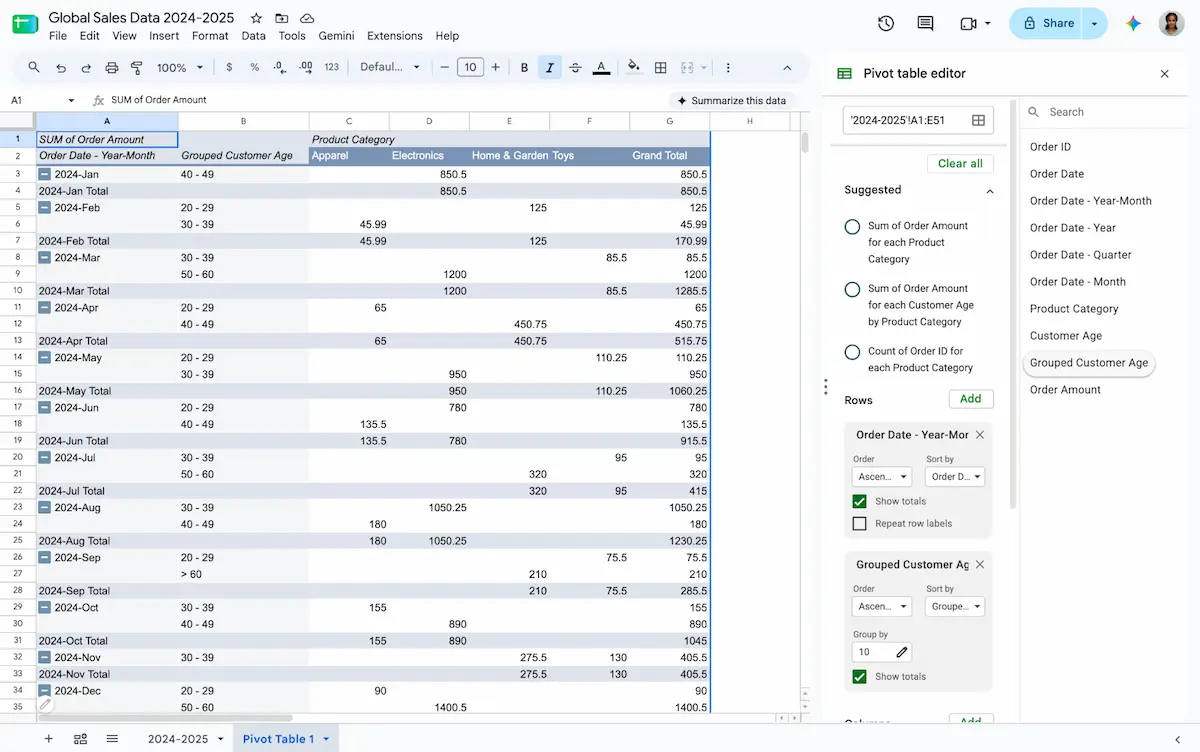This screenshot has height=752, width=1200.
Task: Open the Share options arrow
Action: pos(1095,23)
